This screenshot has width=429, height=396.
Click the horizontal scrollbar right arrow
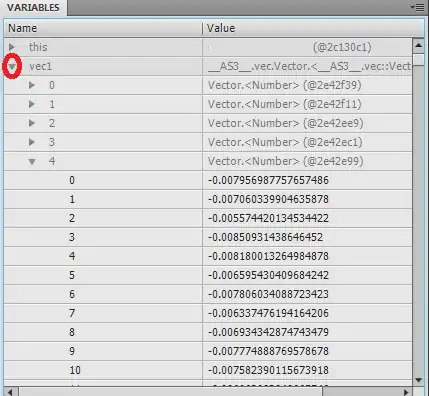tap(406, 392)
